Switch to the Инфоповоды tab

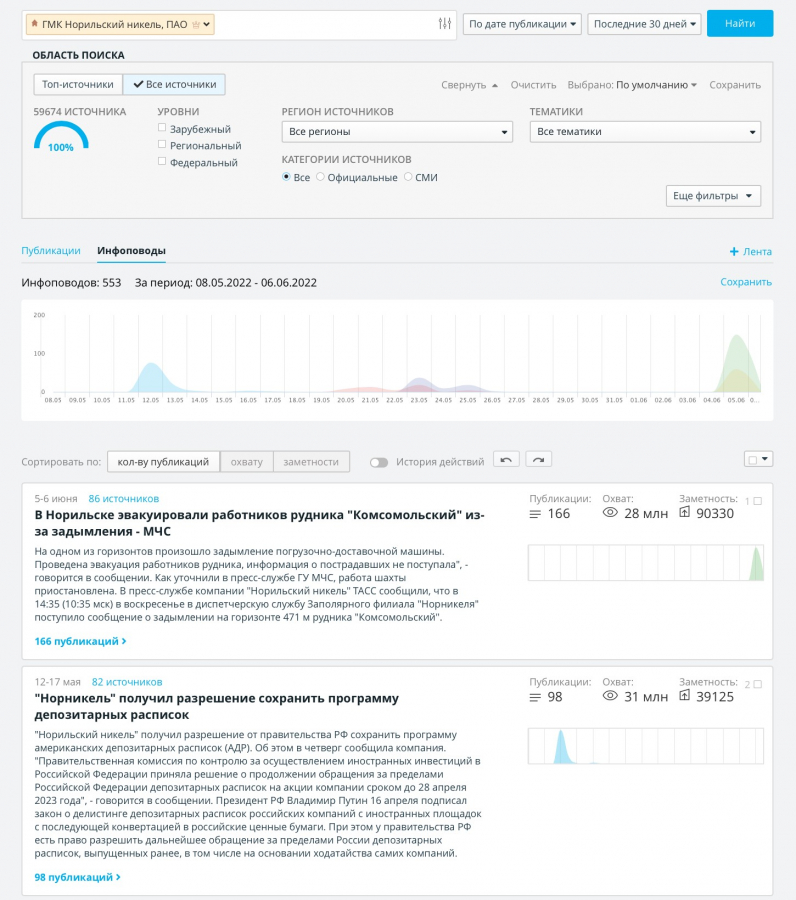(131, 251)
